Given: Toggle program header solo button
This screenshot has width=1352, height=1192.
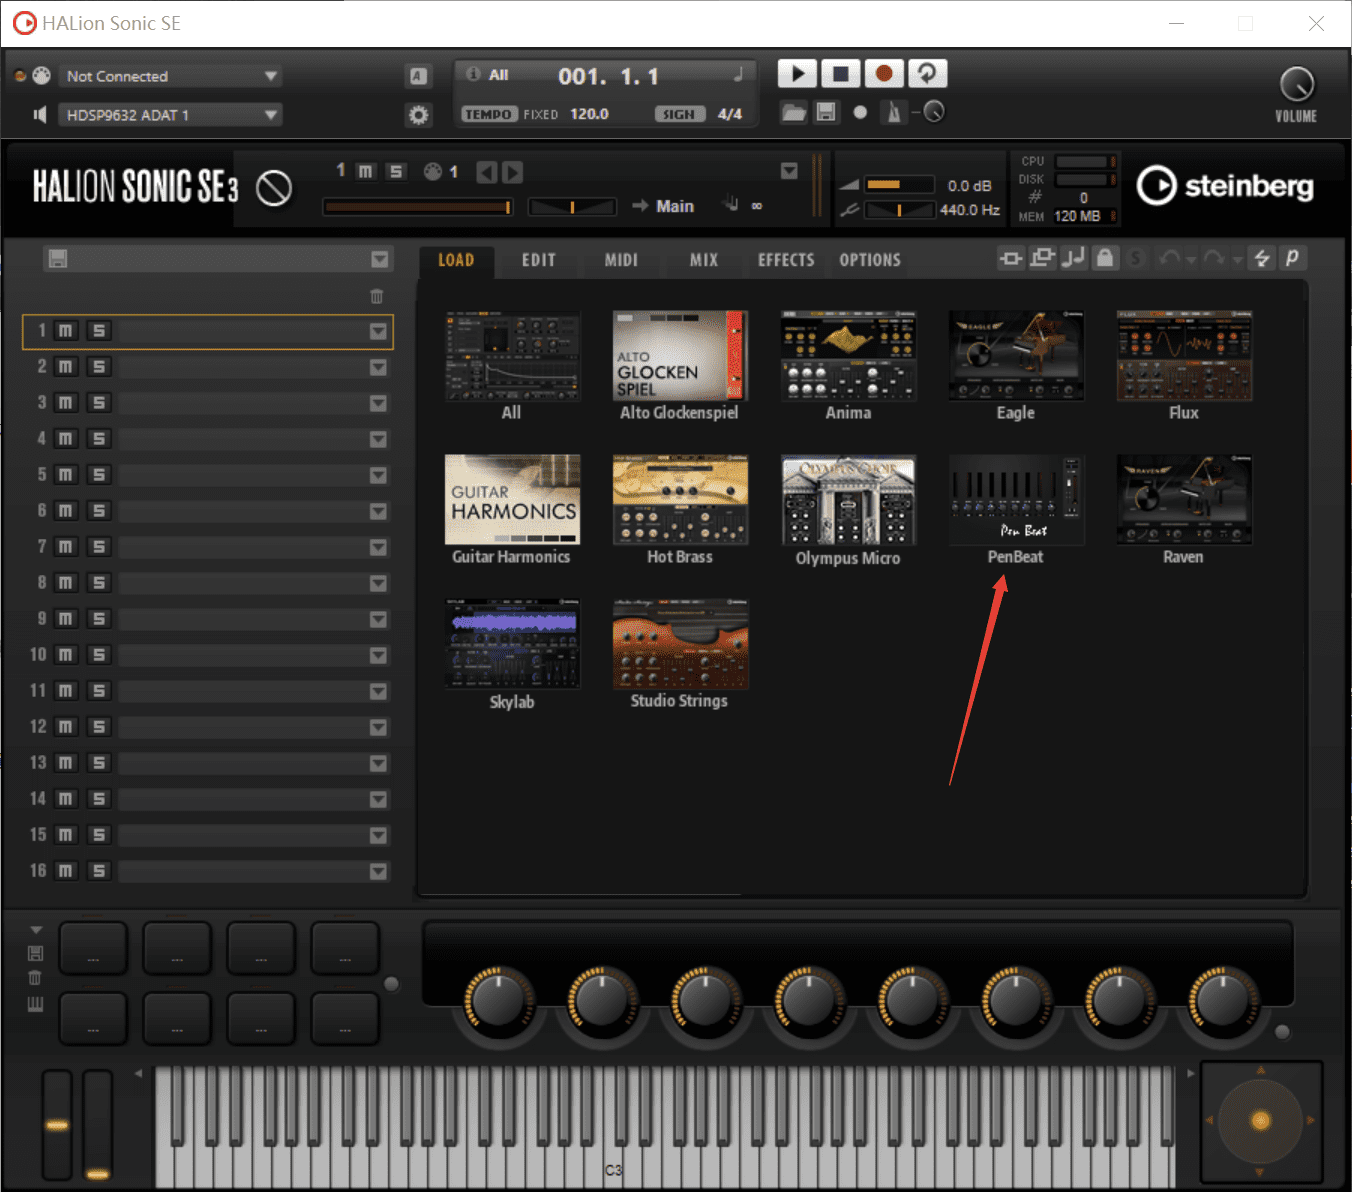Looking at the screenshot, I should point(396,172).
